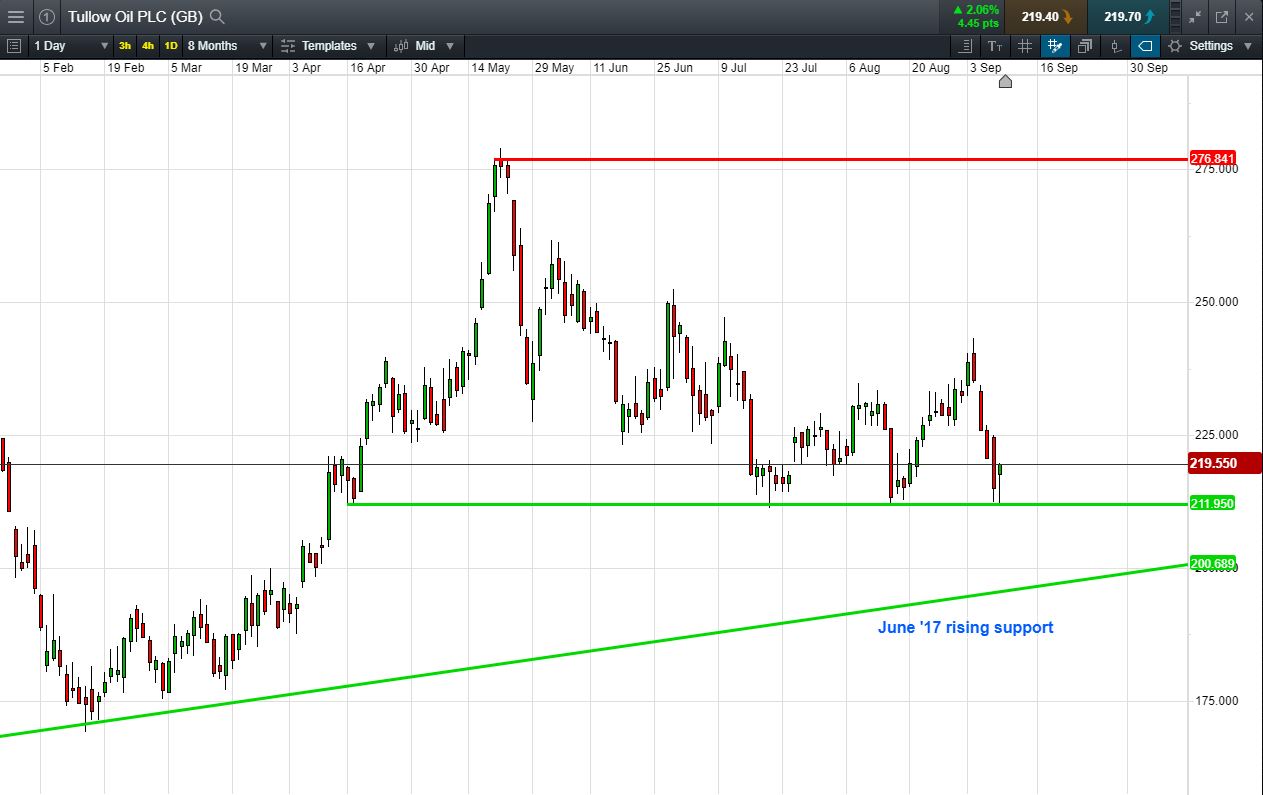Search for another instrument via magnifier icon
Image resolution: width=1263 pixels, height=795 pixels.
pyautogui.click(x=217, y=17)
